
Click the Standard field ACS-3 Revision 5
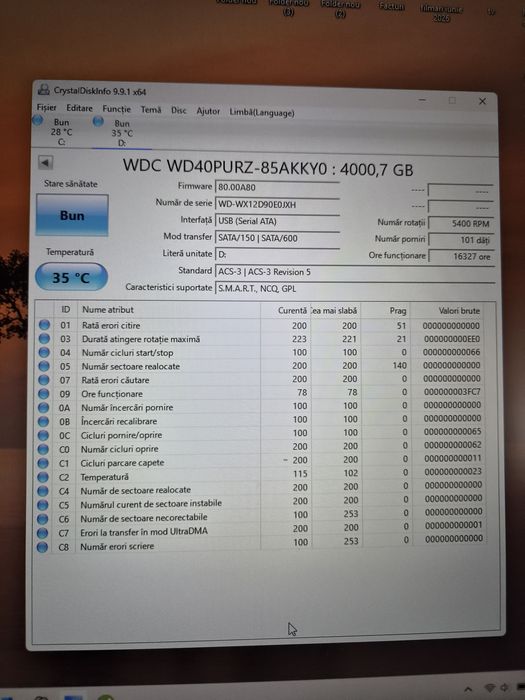click(x=355, y=271)
